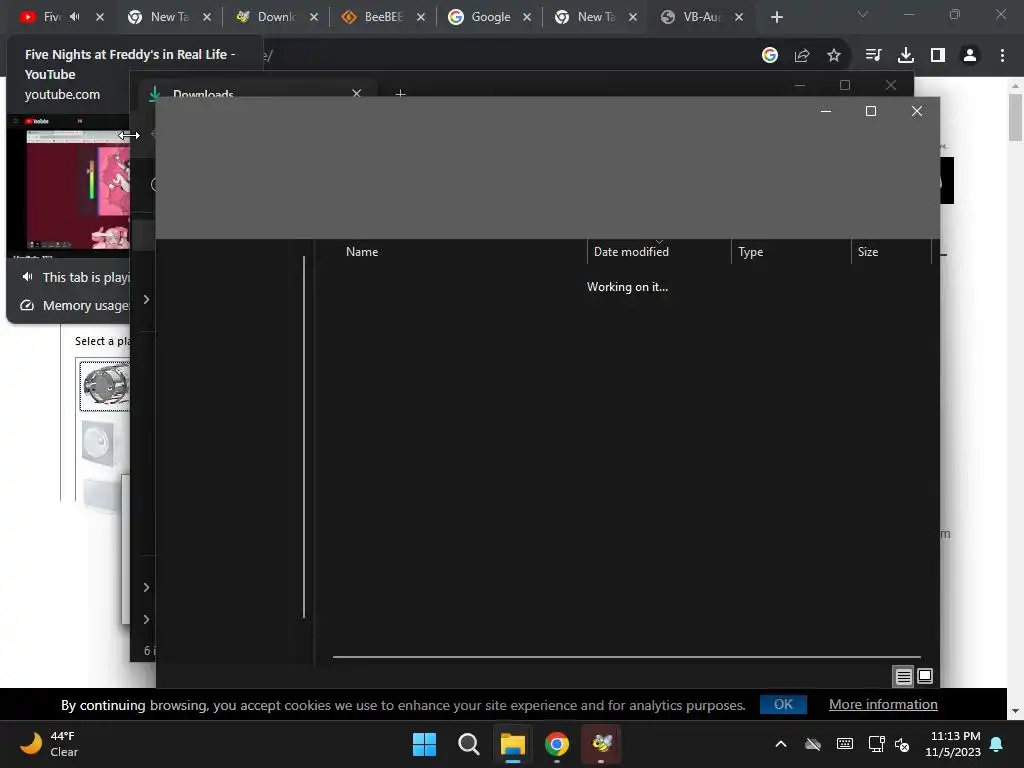The image size is (1024, 768).
Task: Open the weather widget on taskbar
Action: tap(49, 744)
